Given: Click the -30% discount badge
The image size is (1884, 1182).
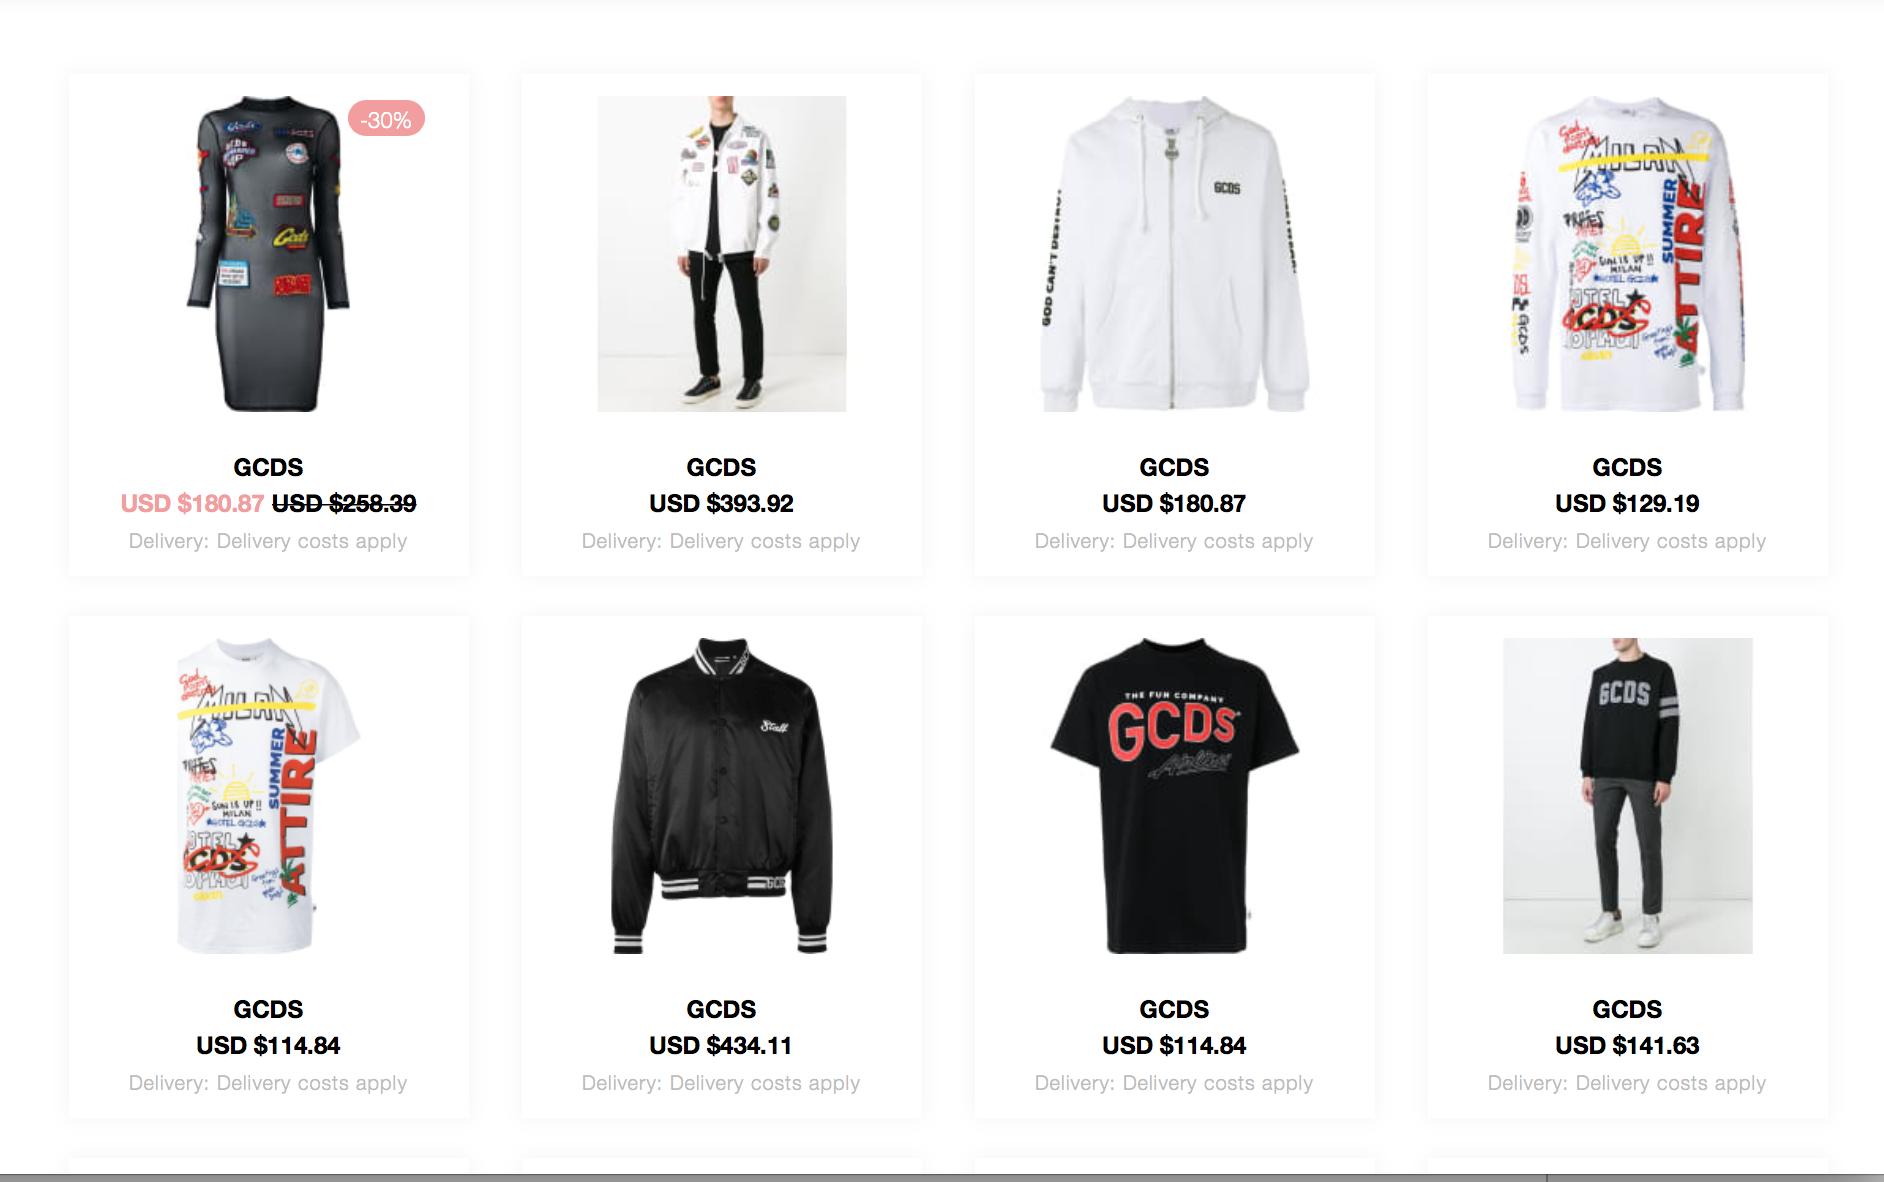Looking at the screenshot, I should click(386, 119).
